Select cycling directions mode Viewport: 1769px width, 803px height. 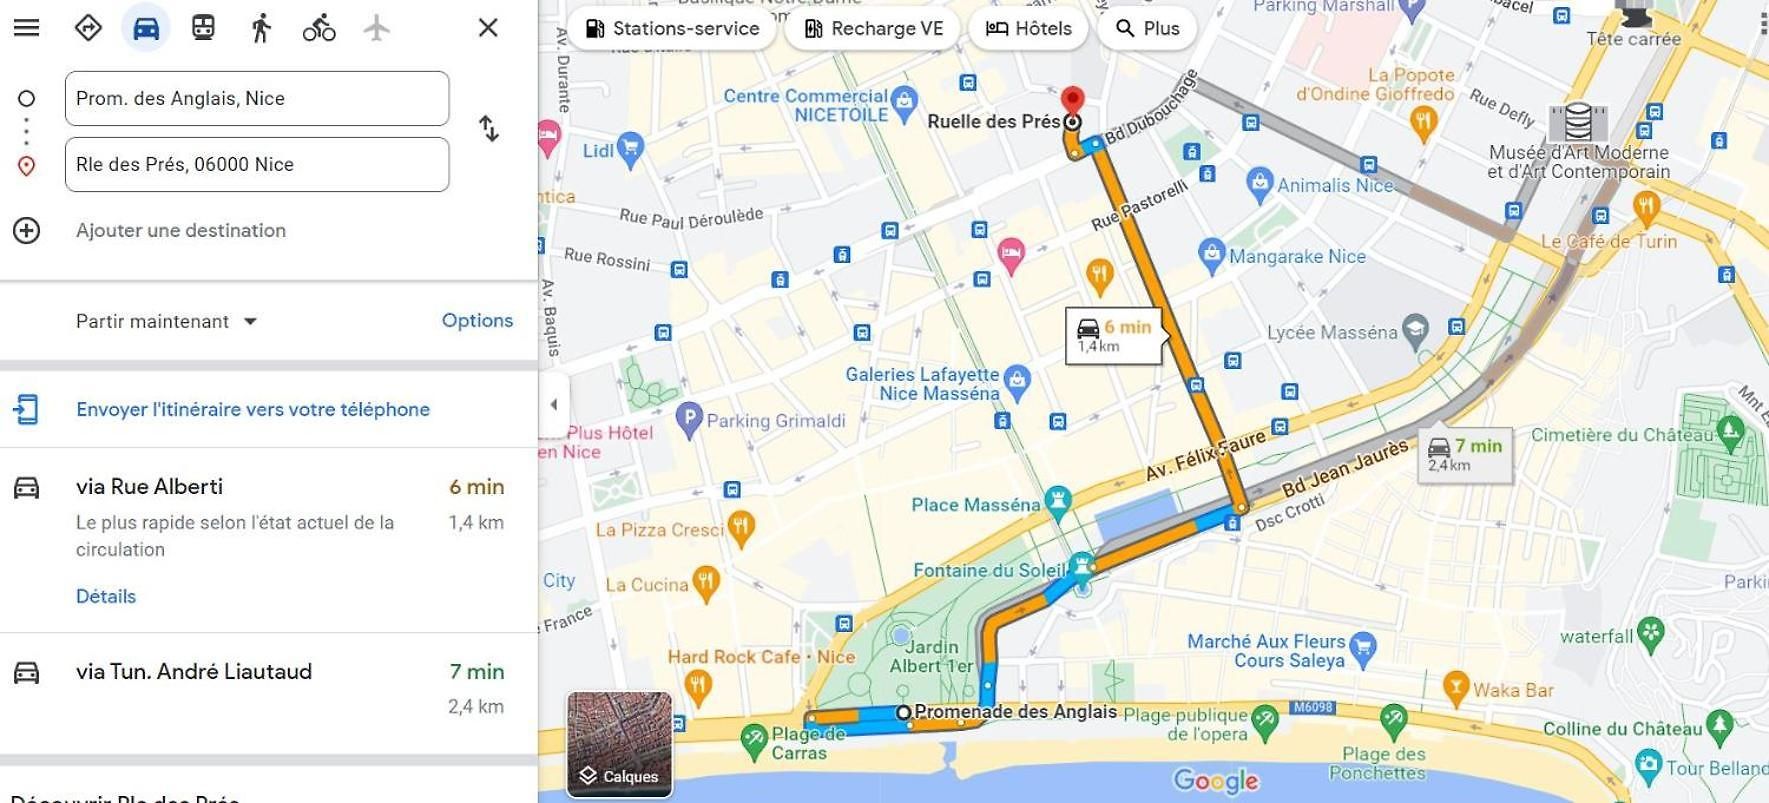pos(319,28)
